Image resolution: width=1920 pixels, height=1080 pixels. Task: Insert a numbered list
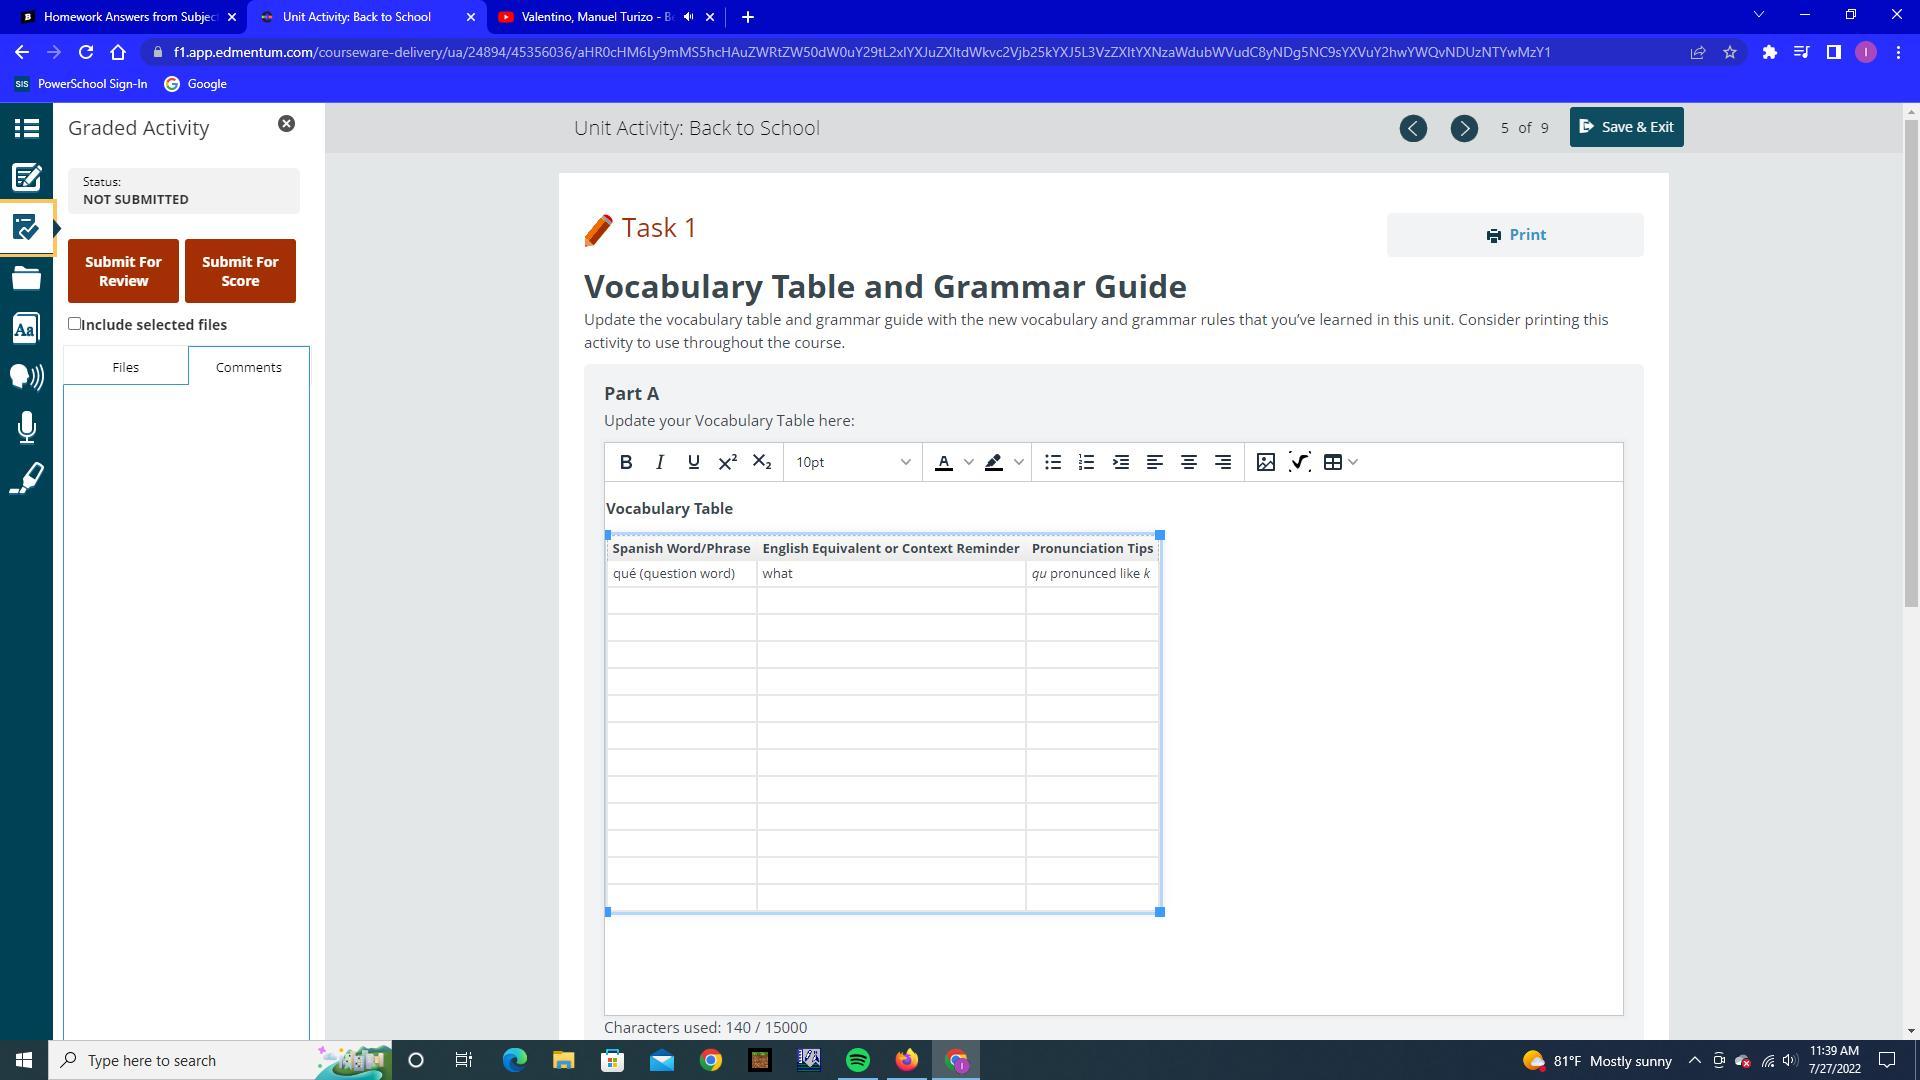tap(1087, 462)
